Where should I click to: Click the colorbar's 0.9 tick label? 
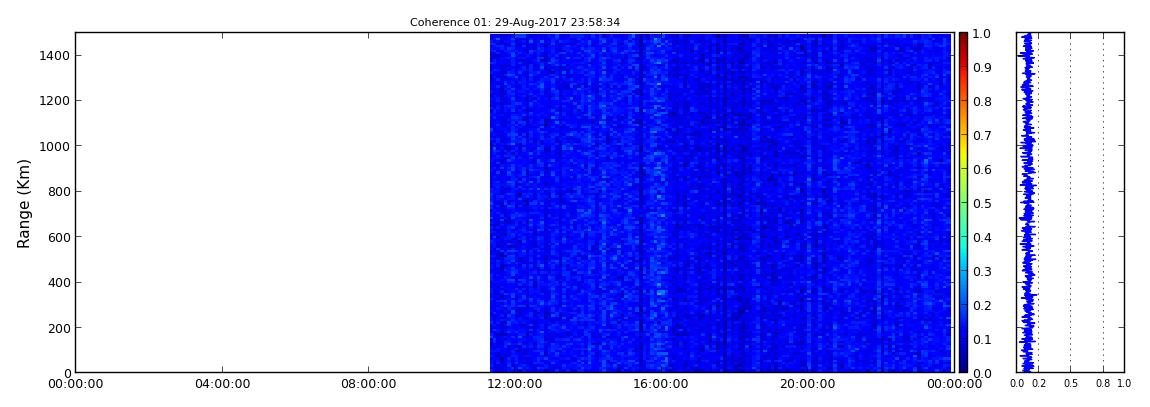coord(981,67)
